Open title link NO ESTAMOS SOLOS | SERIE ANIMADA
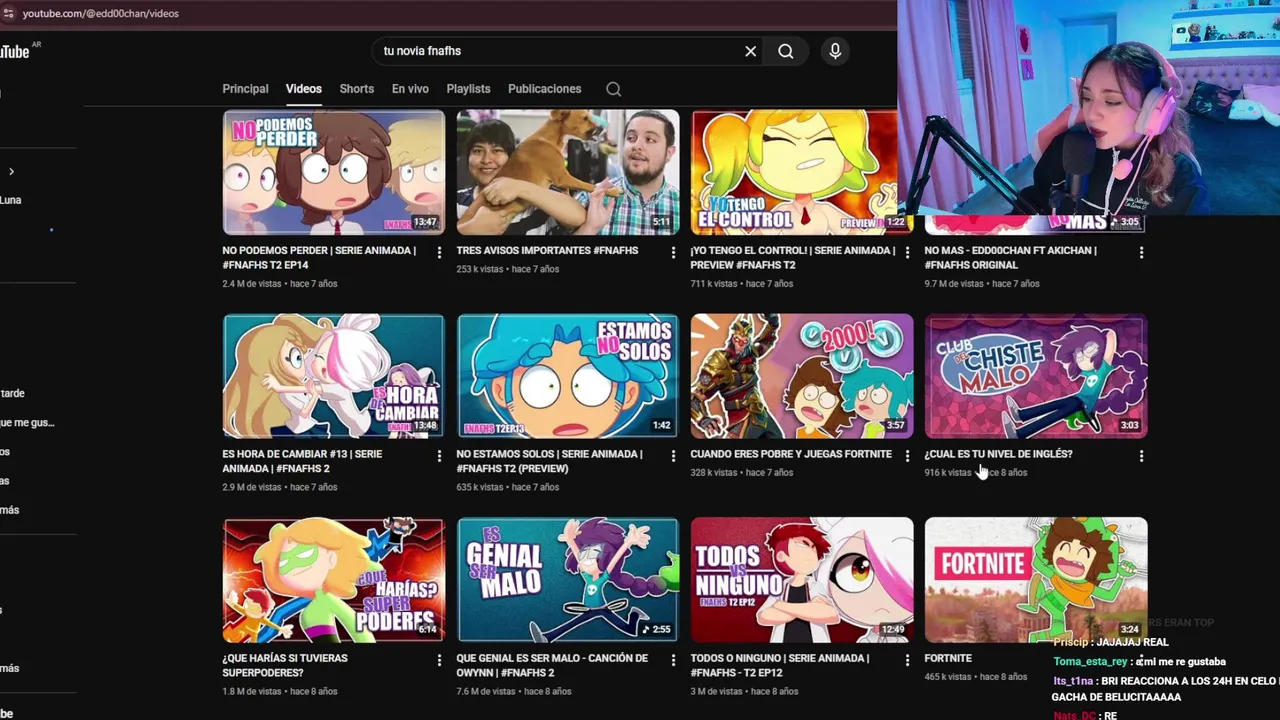The width and height of the screenshot is (1280, 720). pyautogui.click(x=549, y=461)
